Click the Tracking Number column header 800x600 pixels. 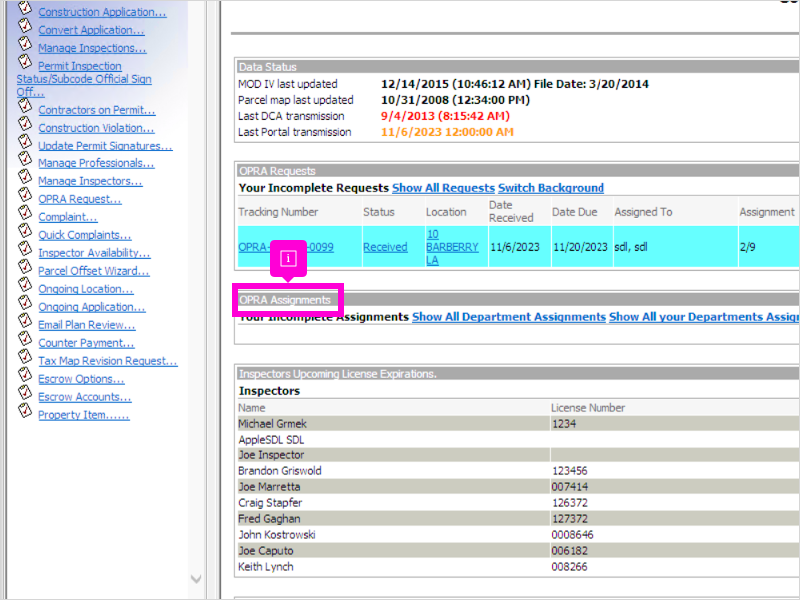tap(278, 212)
